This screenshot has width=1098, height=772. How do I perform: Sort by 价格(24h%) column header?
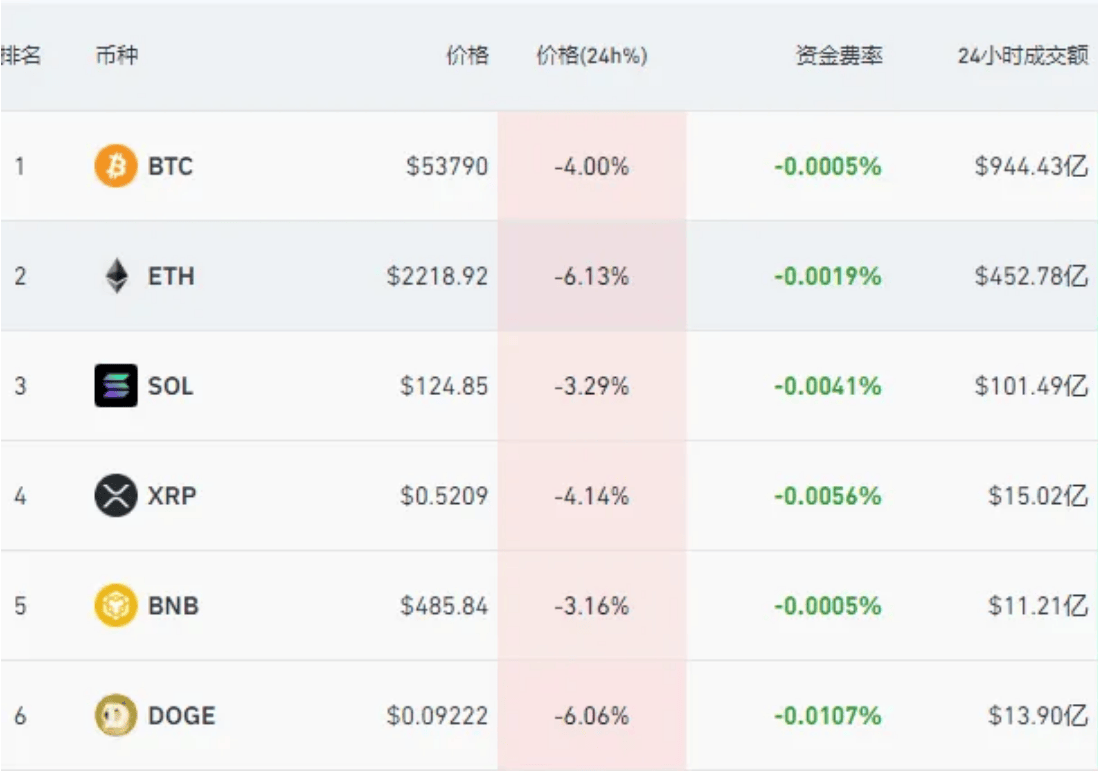[x=591, y=56]
